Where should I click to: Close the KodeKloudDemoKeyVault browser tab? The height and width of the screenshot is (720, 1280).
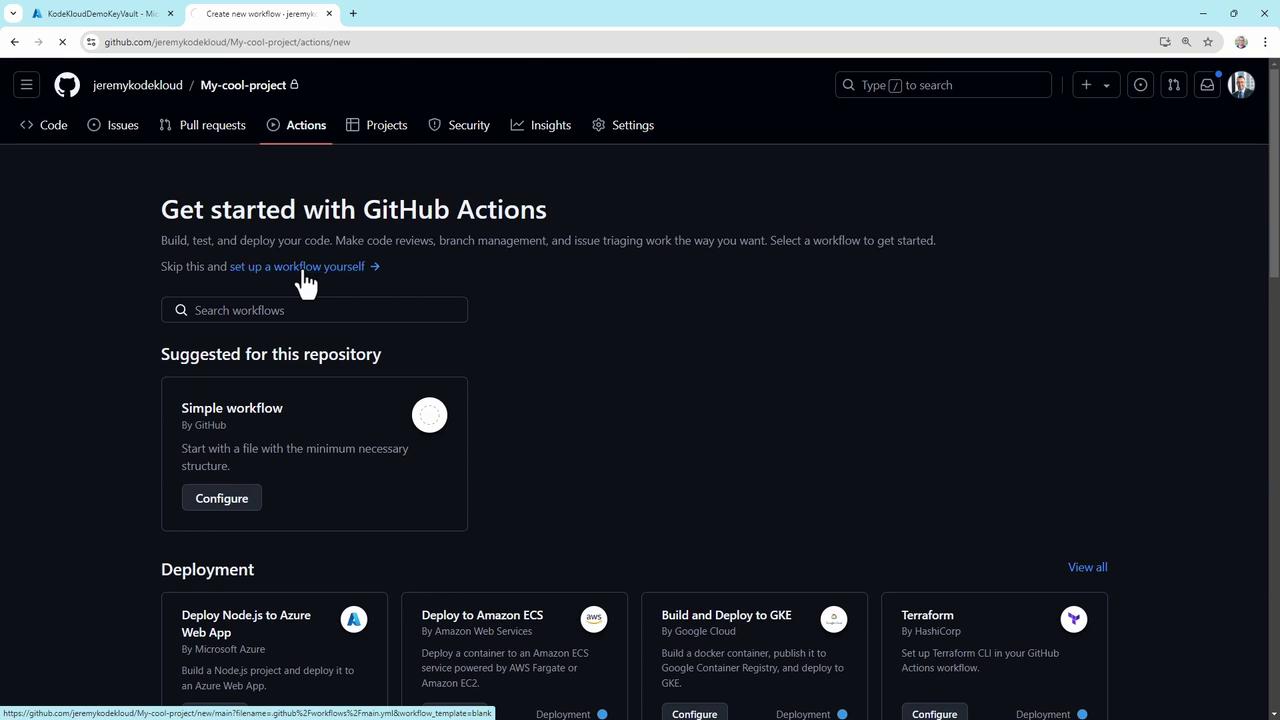170,14
